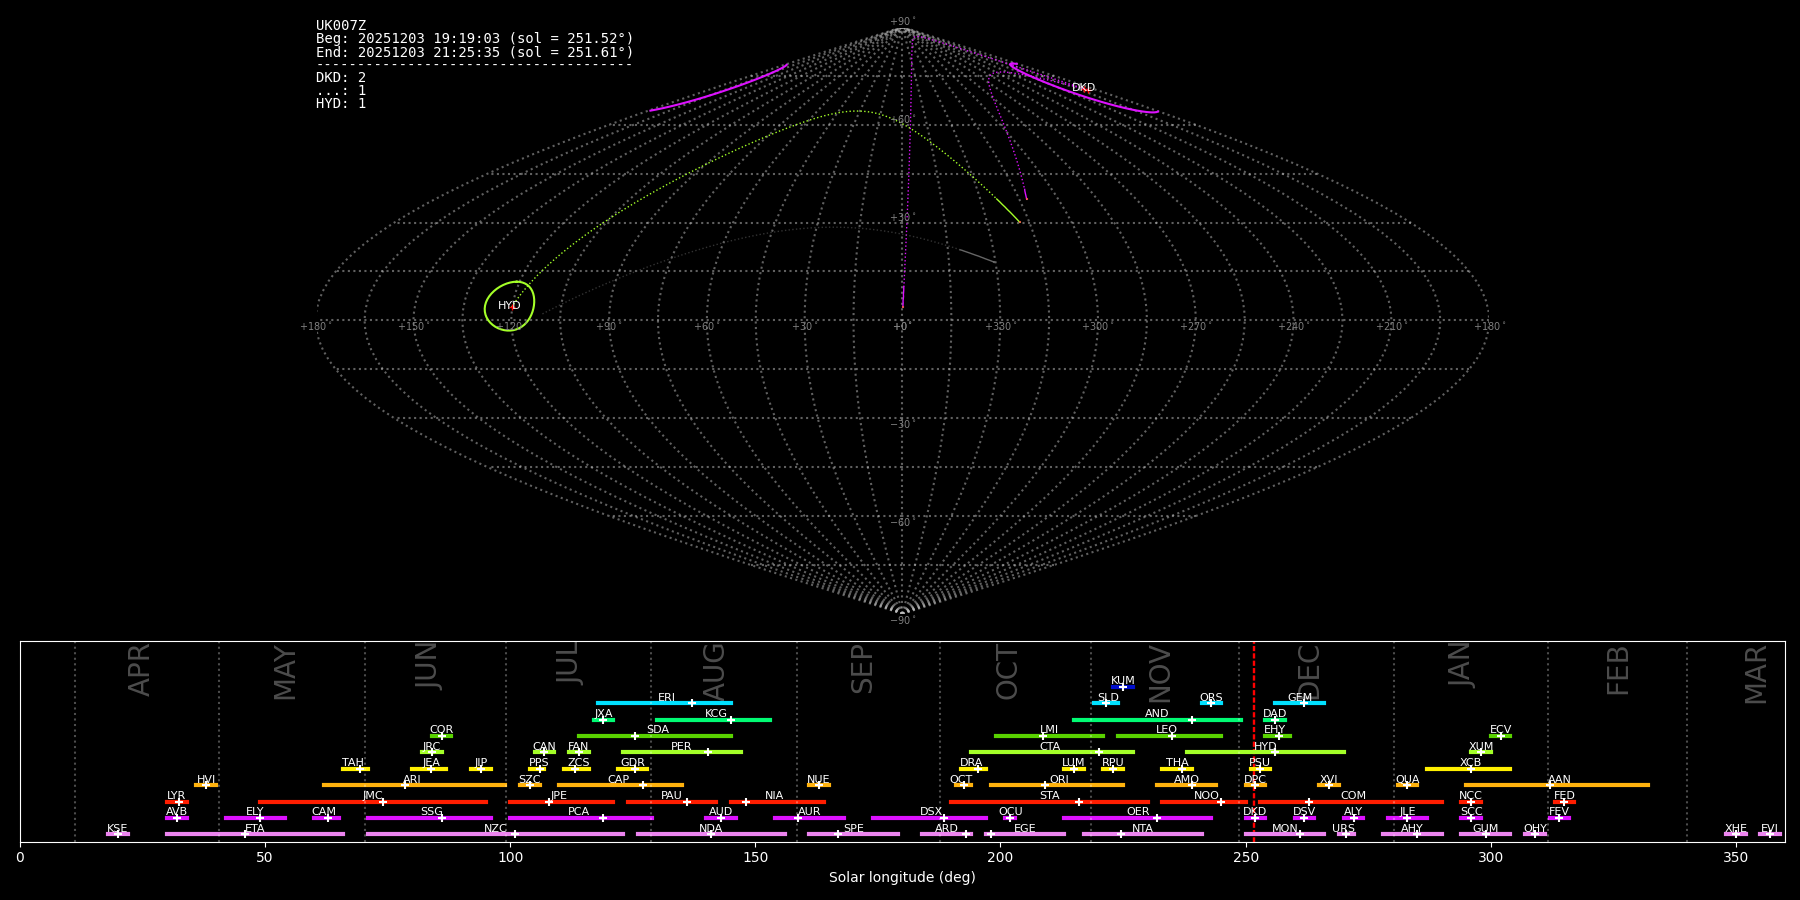Click the HYD radiant label on sky map
This screenshot has height=900, width=1800.
509,306
